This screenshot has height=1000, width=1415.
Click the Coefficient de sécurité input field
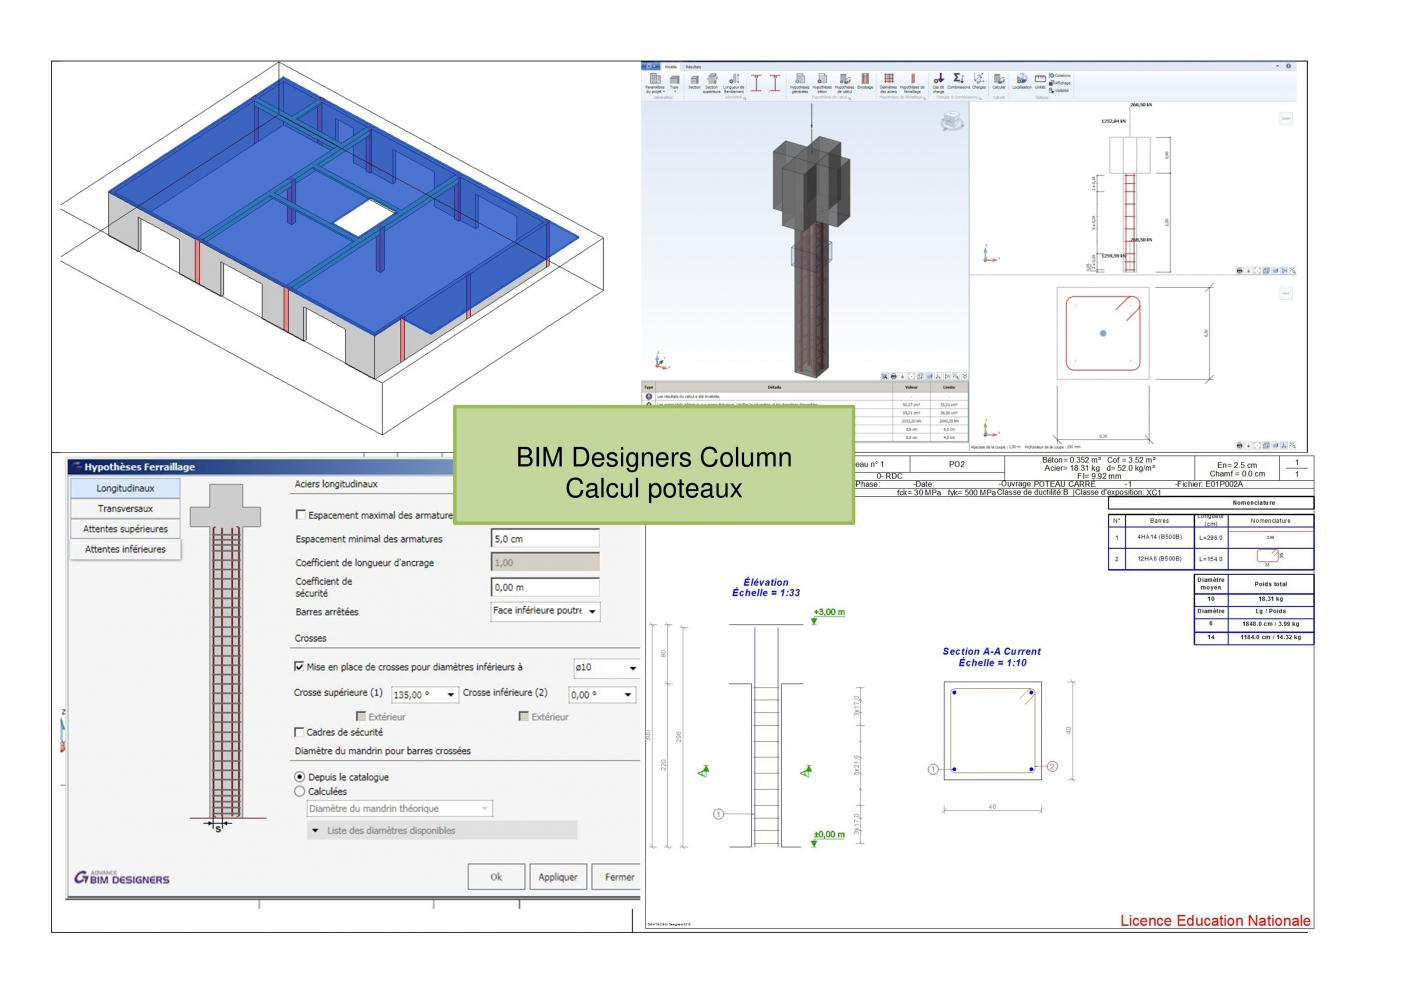[x=545, y=587]
